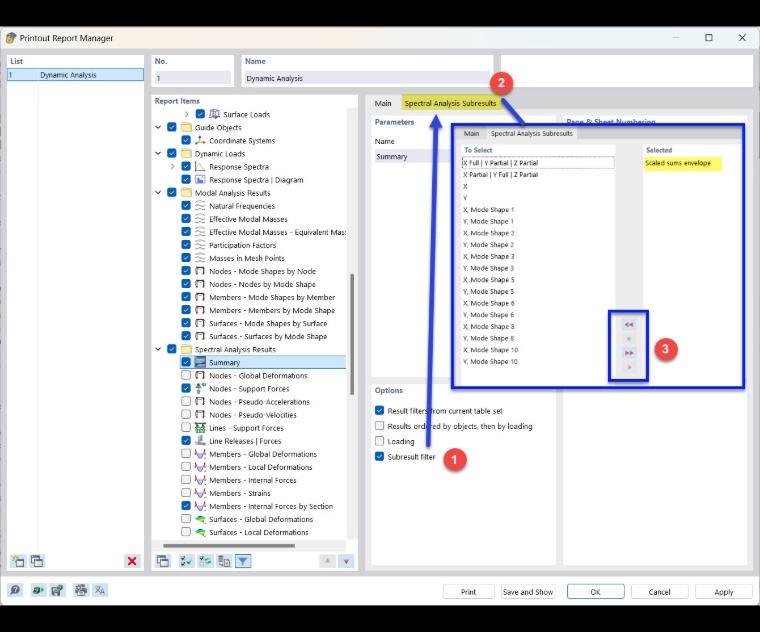Viewport: 760px width, 632px height.
Task: Click the save template icon in bottom bar
Action: 57,590
